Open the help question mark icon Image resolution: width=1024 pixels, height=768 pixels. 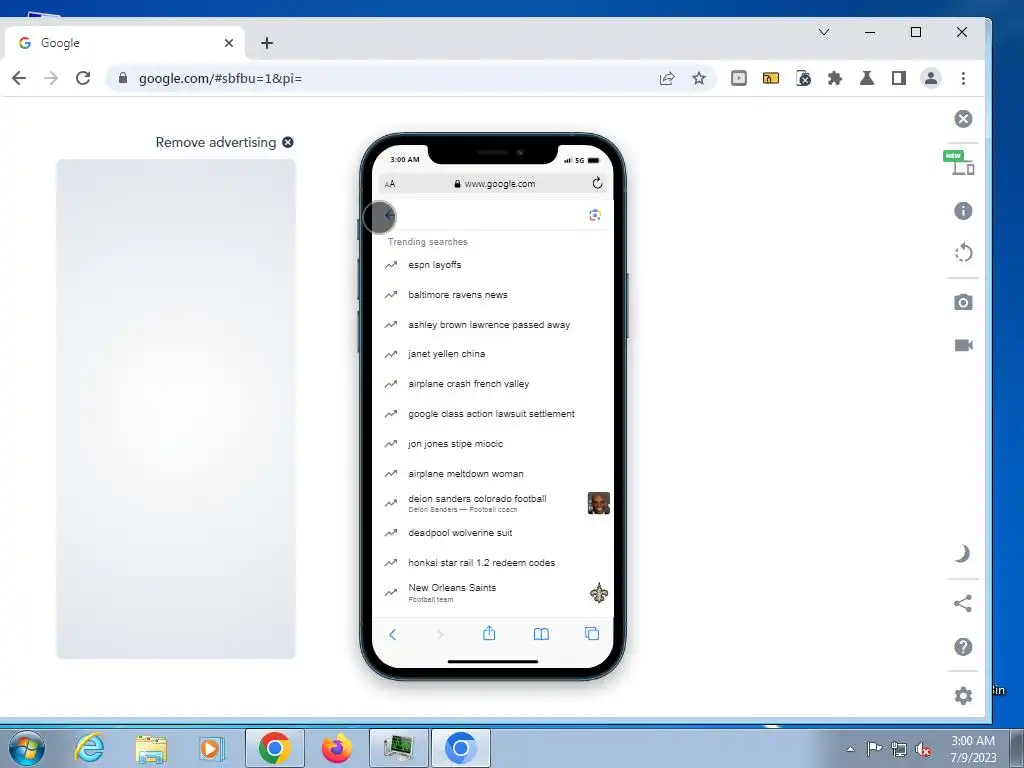[x=963, y=647]
